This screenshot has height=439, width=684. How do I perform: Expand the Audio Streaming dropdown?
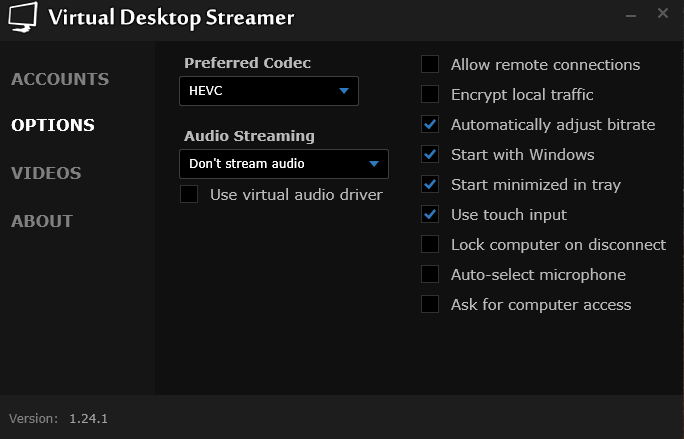[283, 163]
